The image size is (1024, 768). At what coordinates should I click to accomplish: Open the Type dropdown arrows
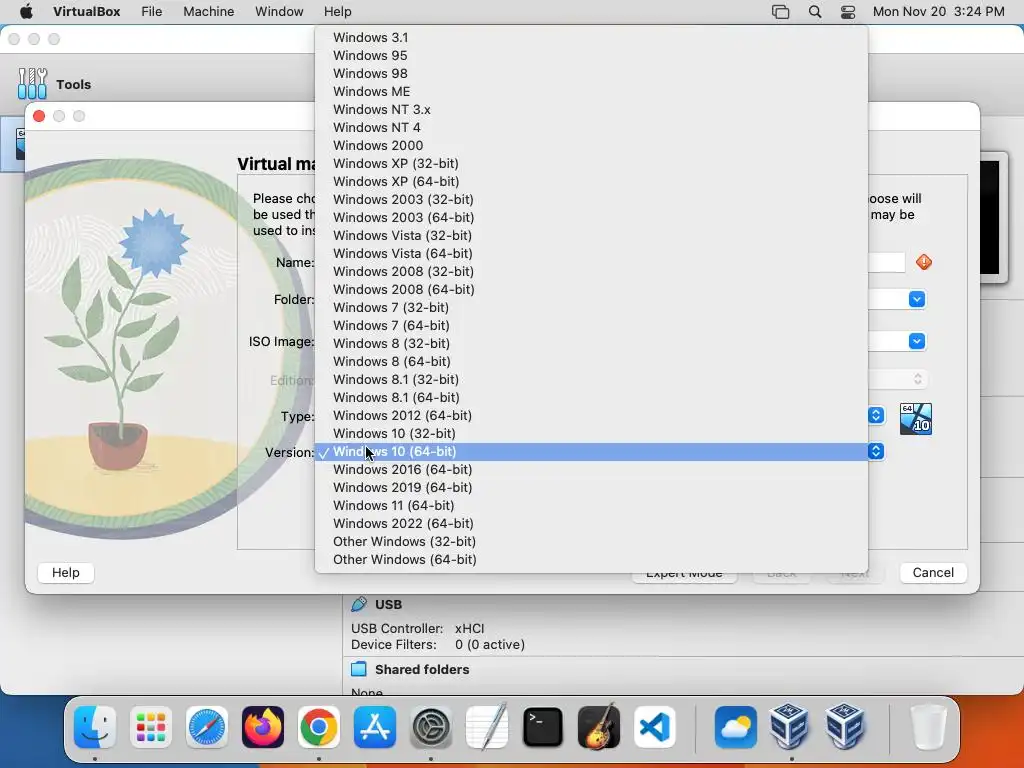[876, 415]
